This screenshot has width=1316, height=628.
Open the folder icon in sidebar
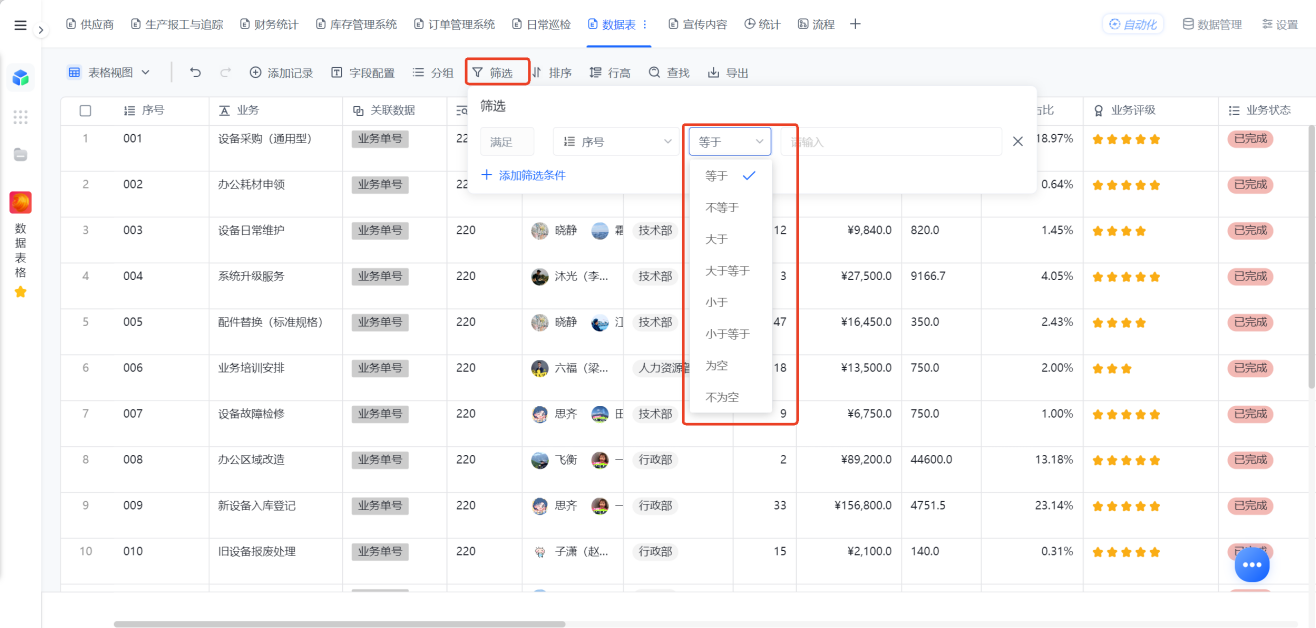tap(20, 154)
